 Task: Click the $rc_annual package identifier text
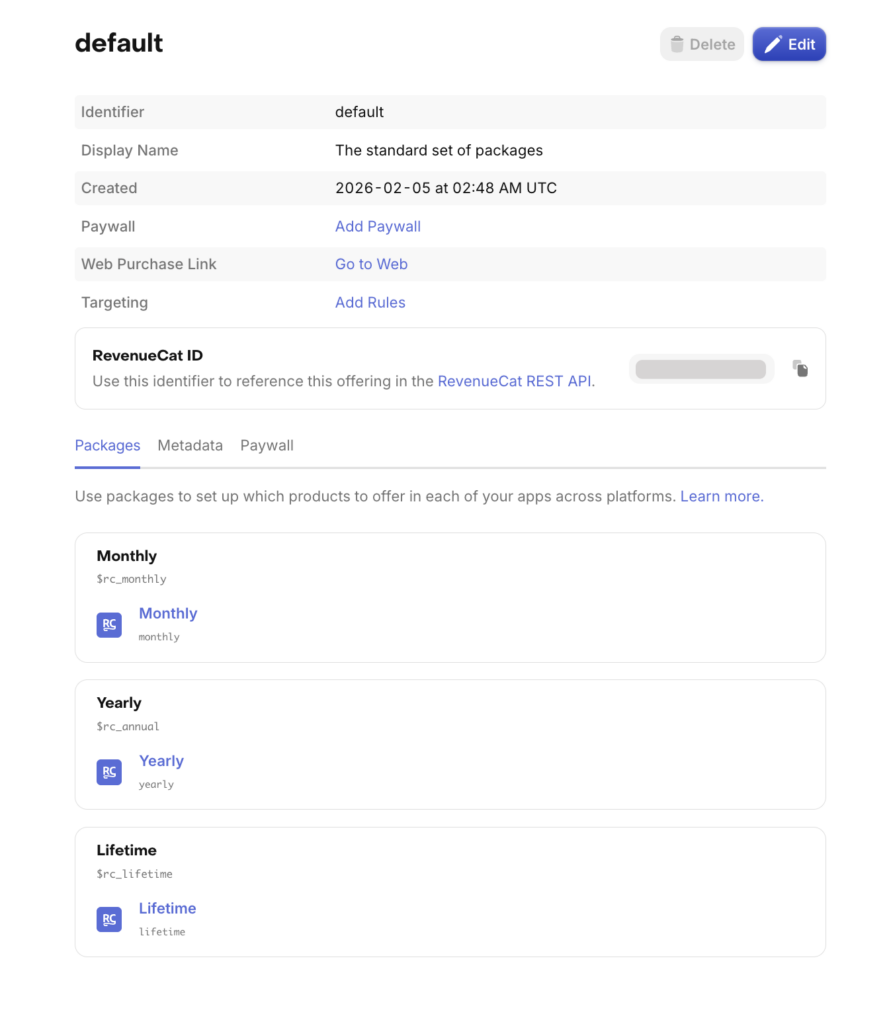(128, 727)
